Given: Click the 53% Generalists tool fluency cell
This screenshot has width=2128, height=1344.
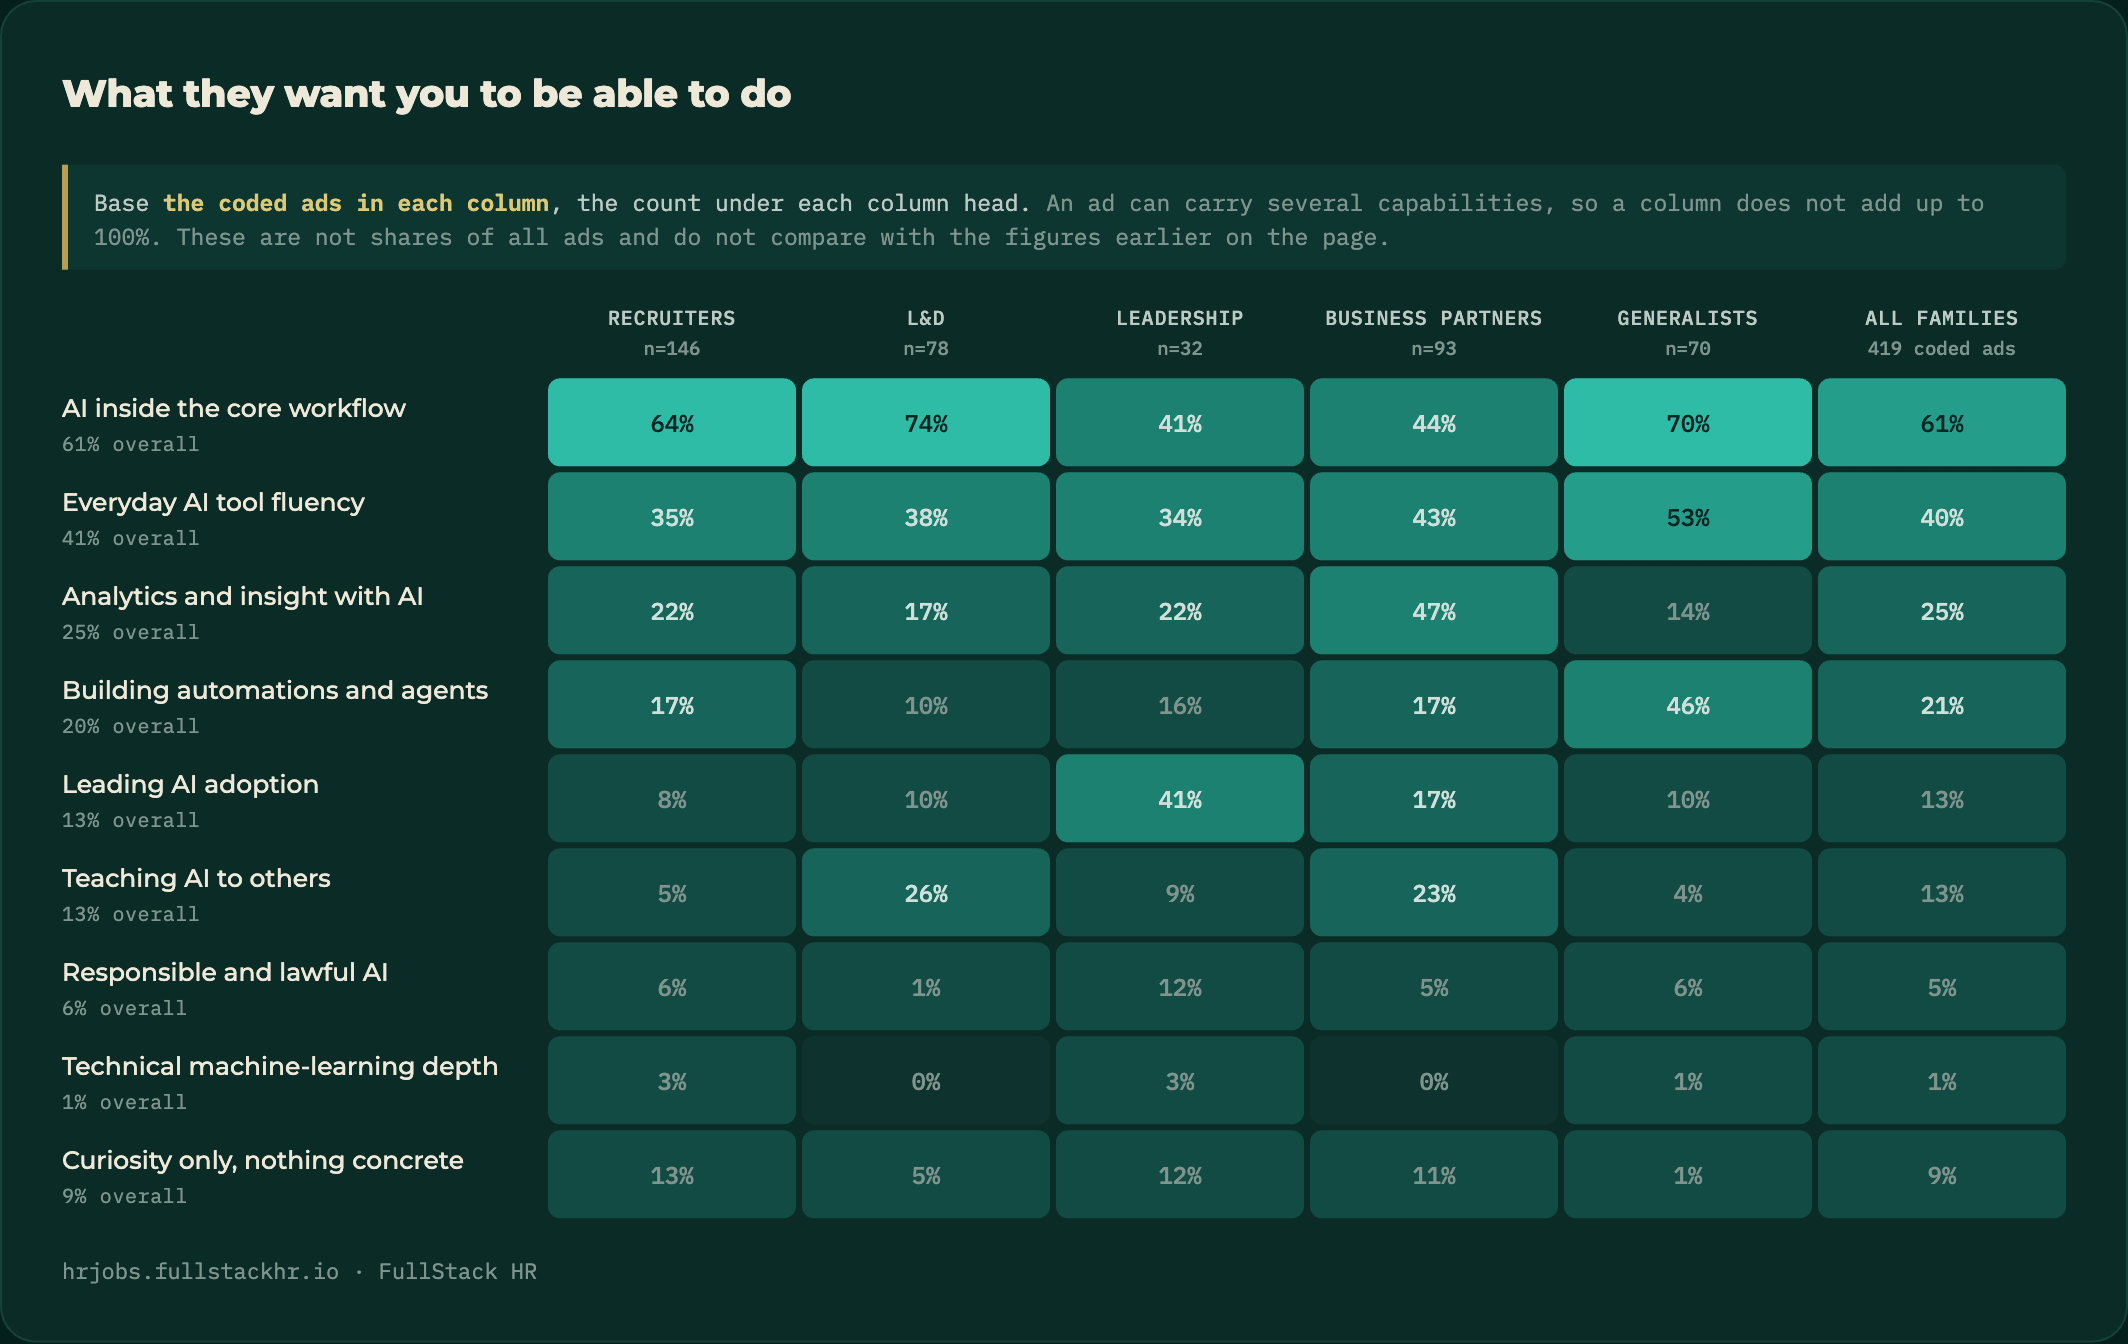Looking at the screenshot, I should click(1688, 516).
